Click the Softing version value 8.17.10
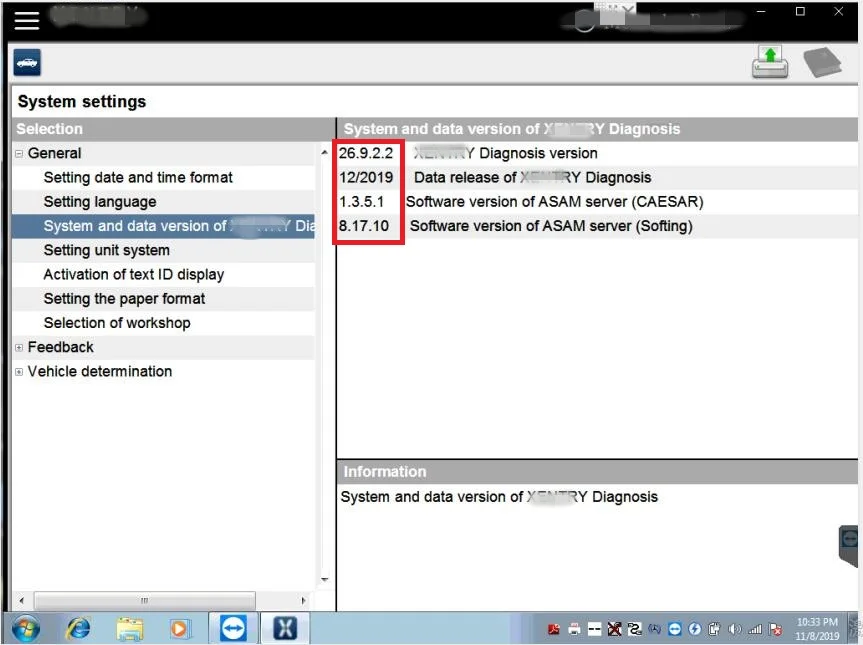The height and width of the screenshot is (645, 863). tap(364, 226)
